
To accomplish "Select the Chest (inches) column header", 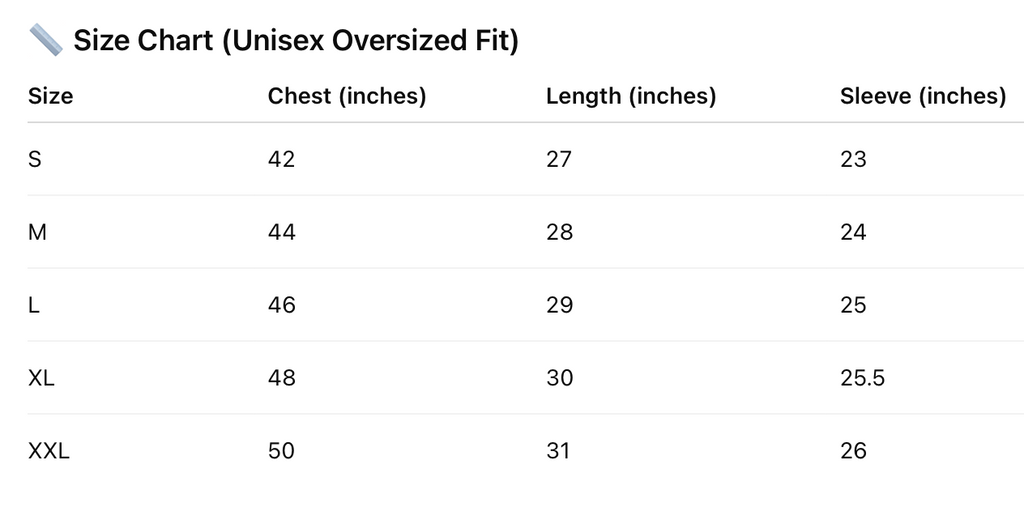I will point(347,96).
